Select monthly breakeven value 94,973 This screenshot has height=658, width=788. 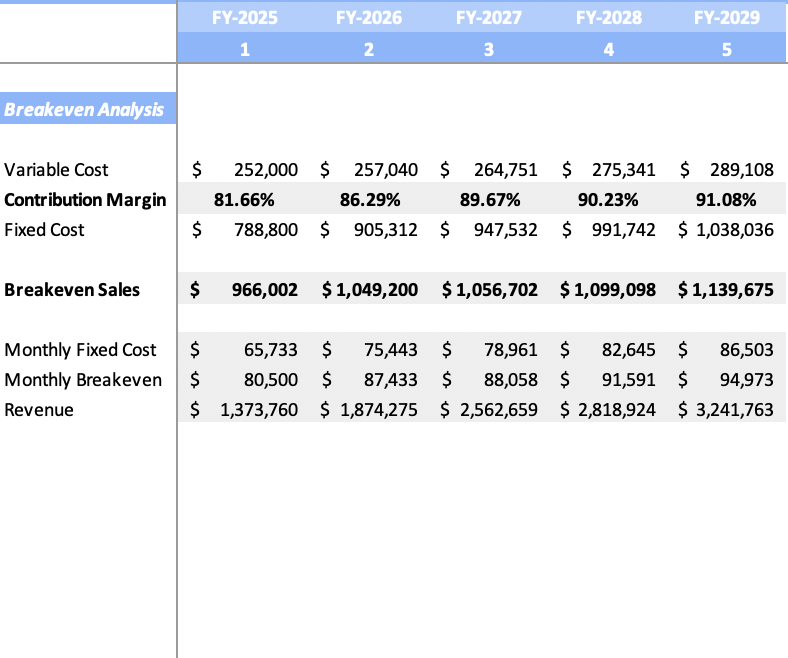747,380
